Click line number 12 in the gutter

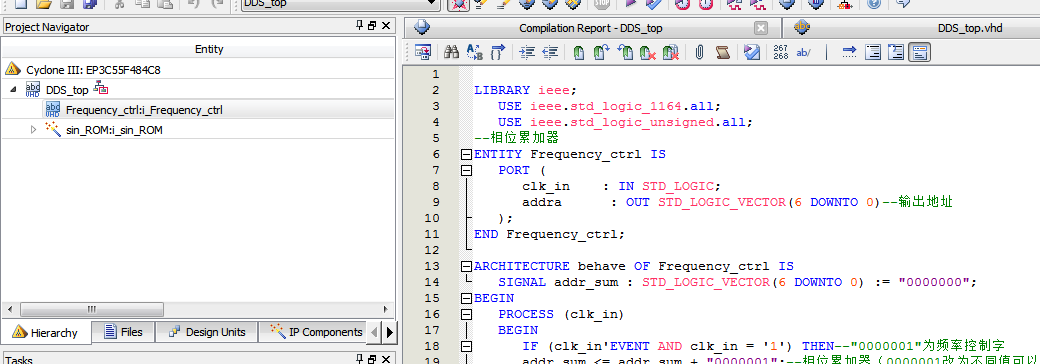[x=431, y=250]
